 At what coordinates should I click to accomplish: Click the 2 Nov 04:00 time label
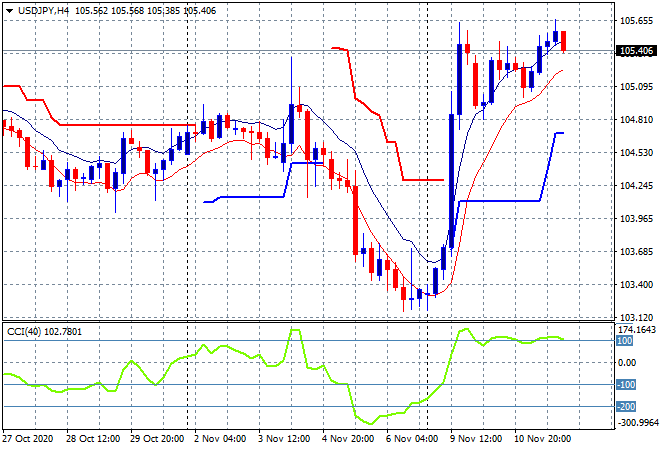220,439
